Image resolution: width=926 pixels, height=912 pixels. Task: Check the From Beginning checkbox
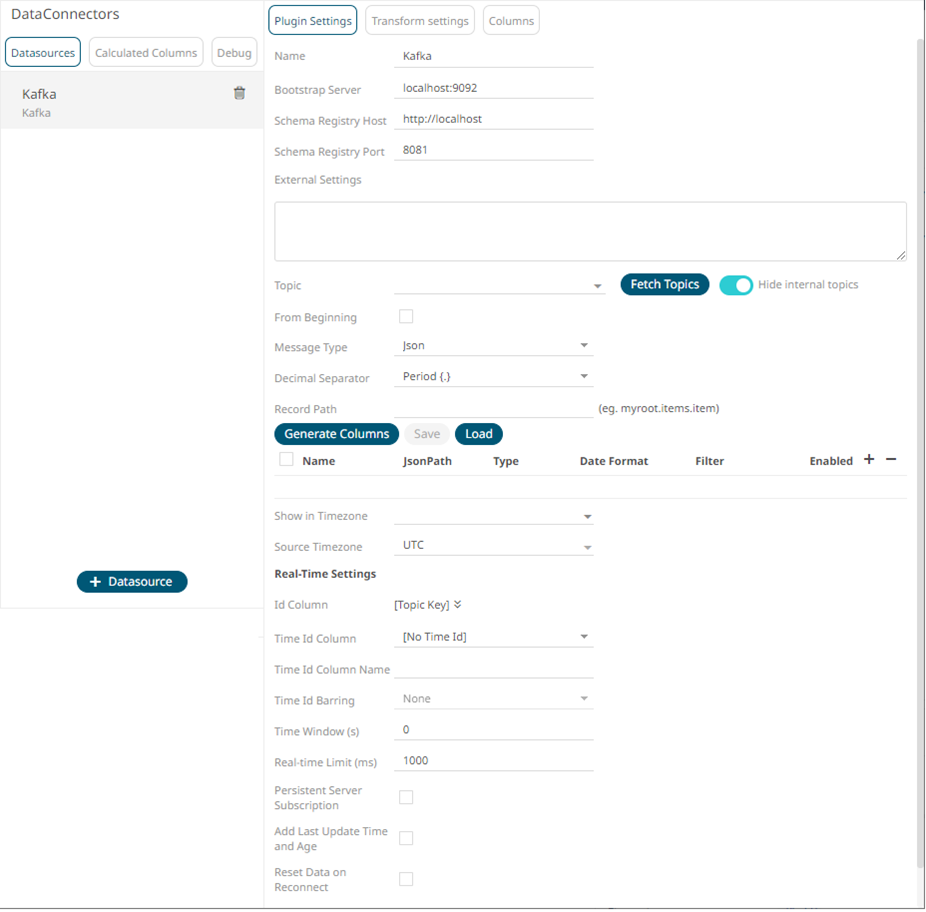point(406,317)
